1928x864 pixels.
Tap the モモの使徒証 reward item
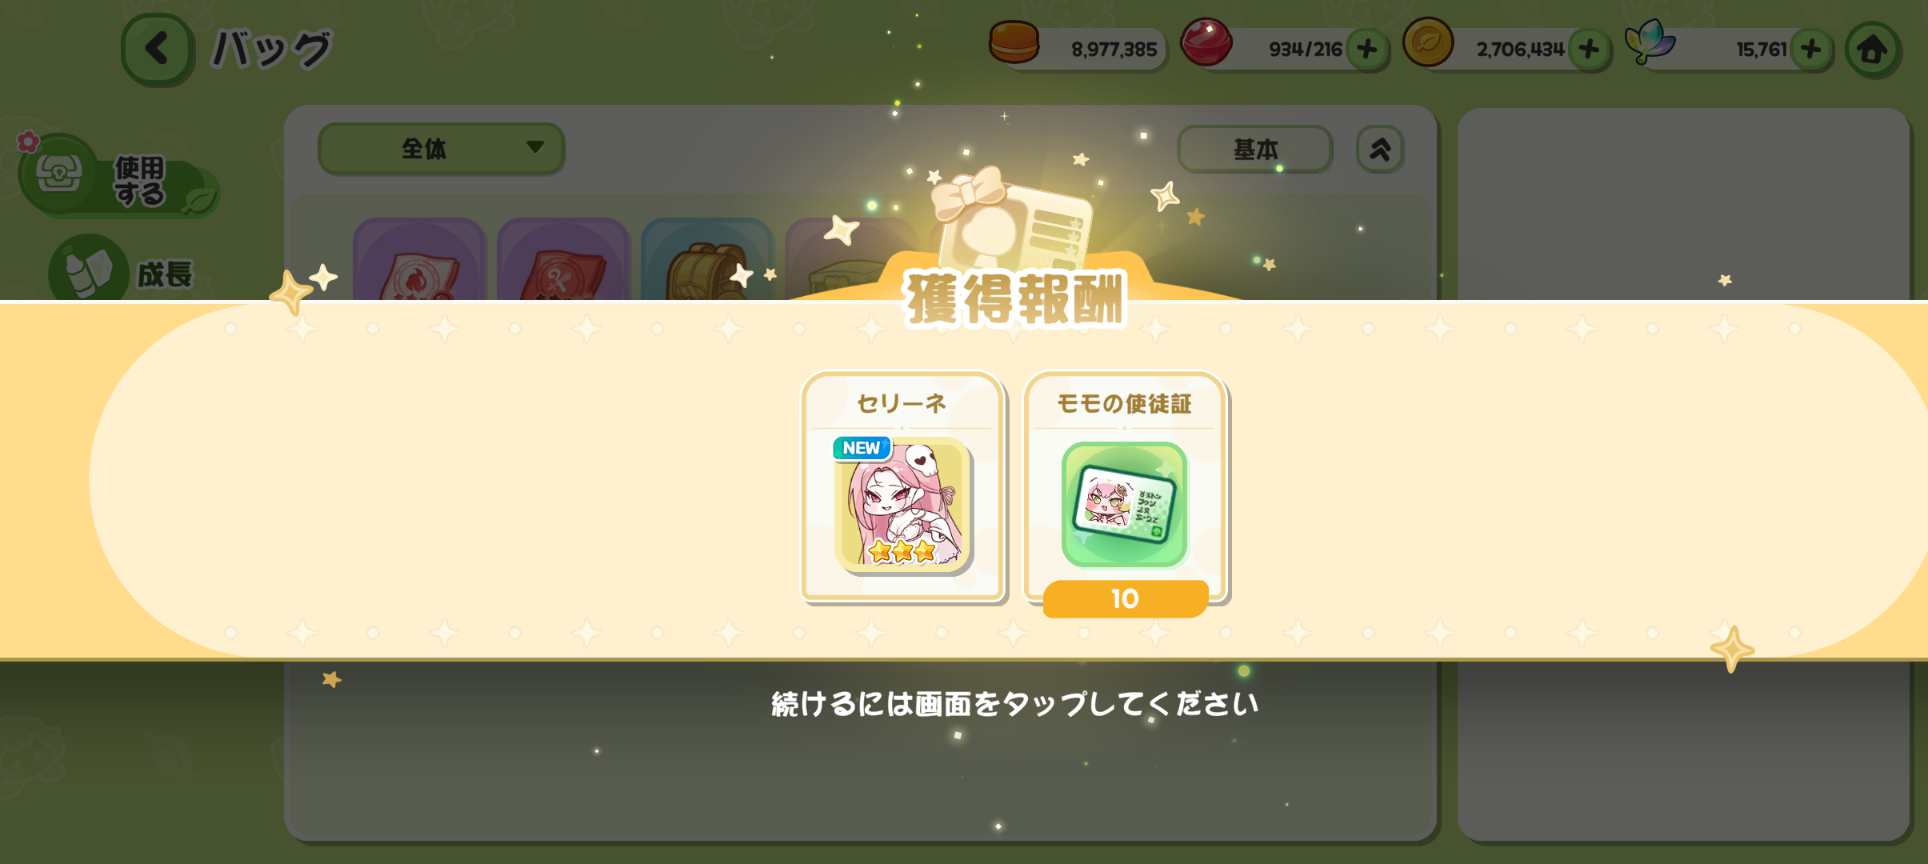coord(1125,490)
